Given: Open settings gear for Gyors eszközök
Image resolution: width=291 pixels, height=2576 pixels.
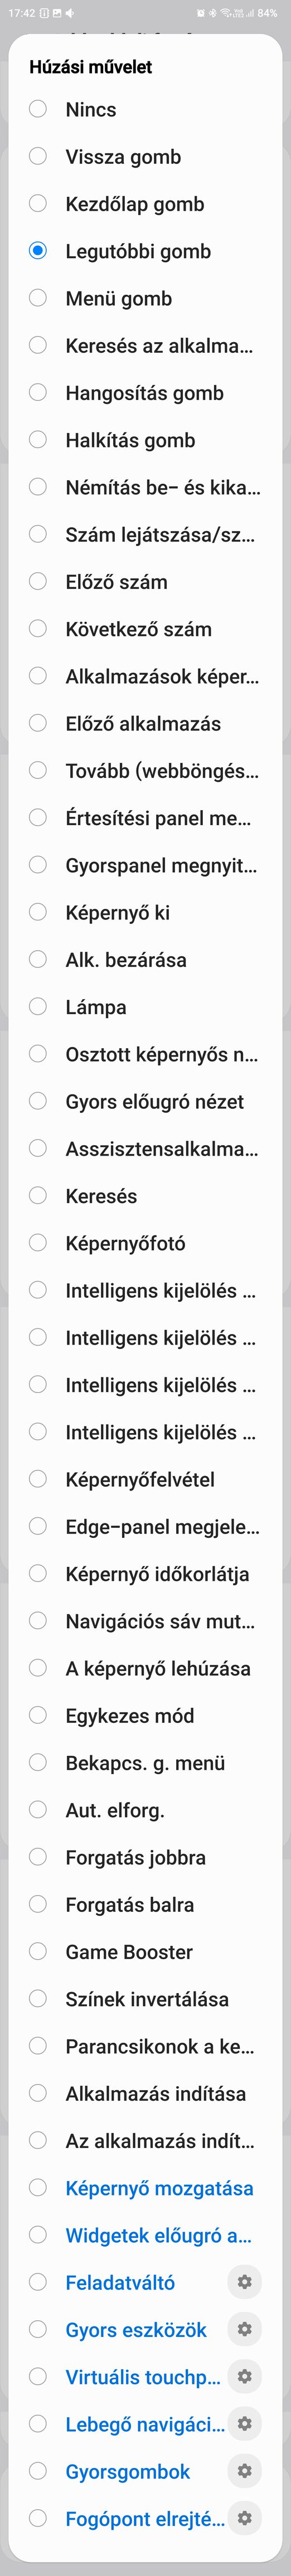Looking at the screenshot, I should pyautogui.click(x=245, y=2329).
